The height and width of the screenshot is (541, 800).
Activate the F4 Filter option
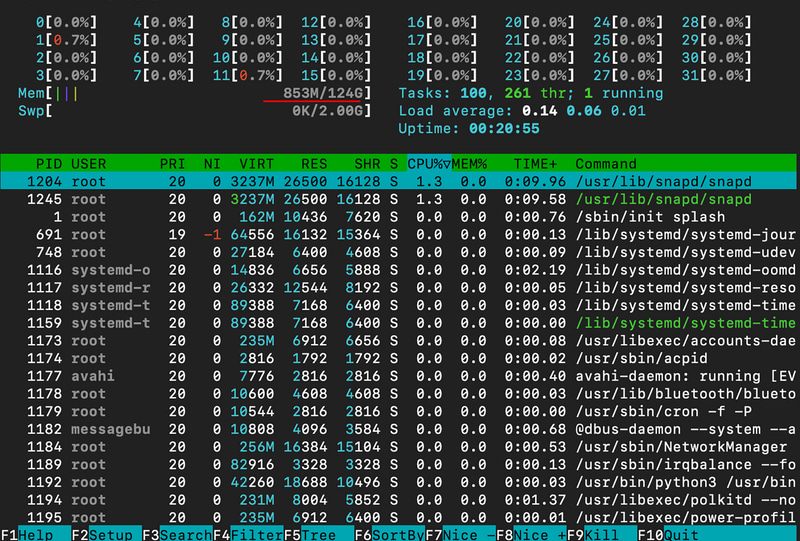pos(248,534)
